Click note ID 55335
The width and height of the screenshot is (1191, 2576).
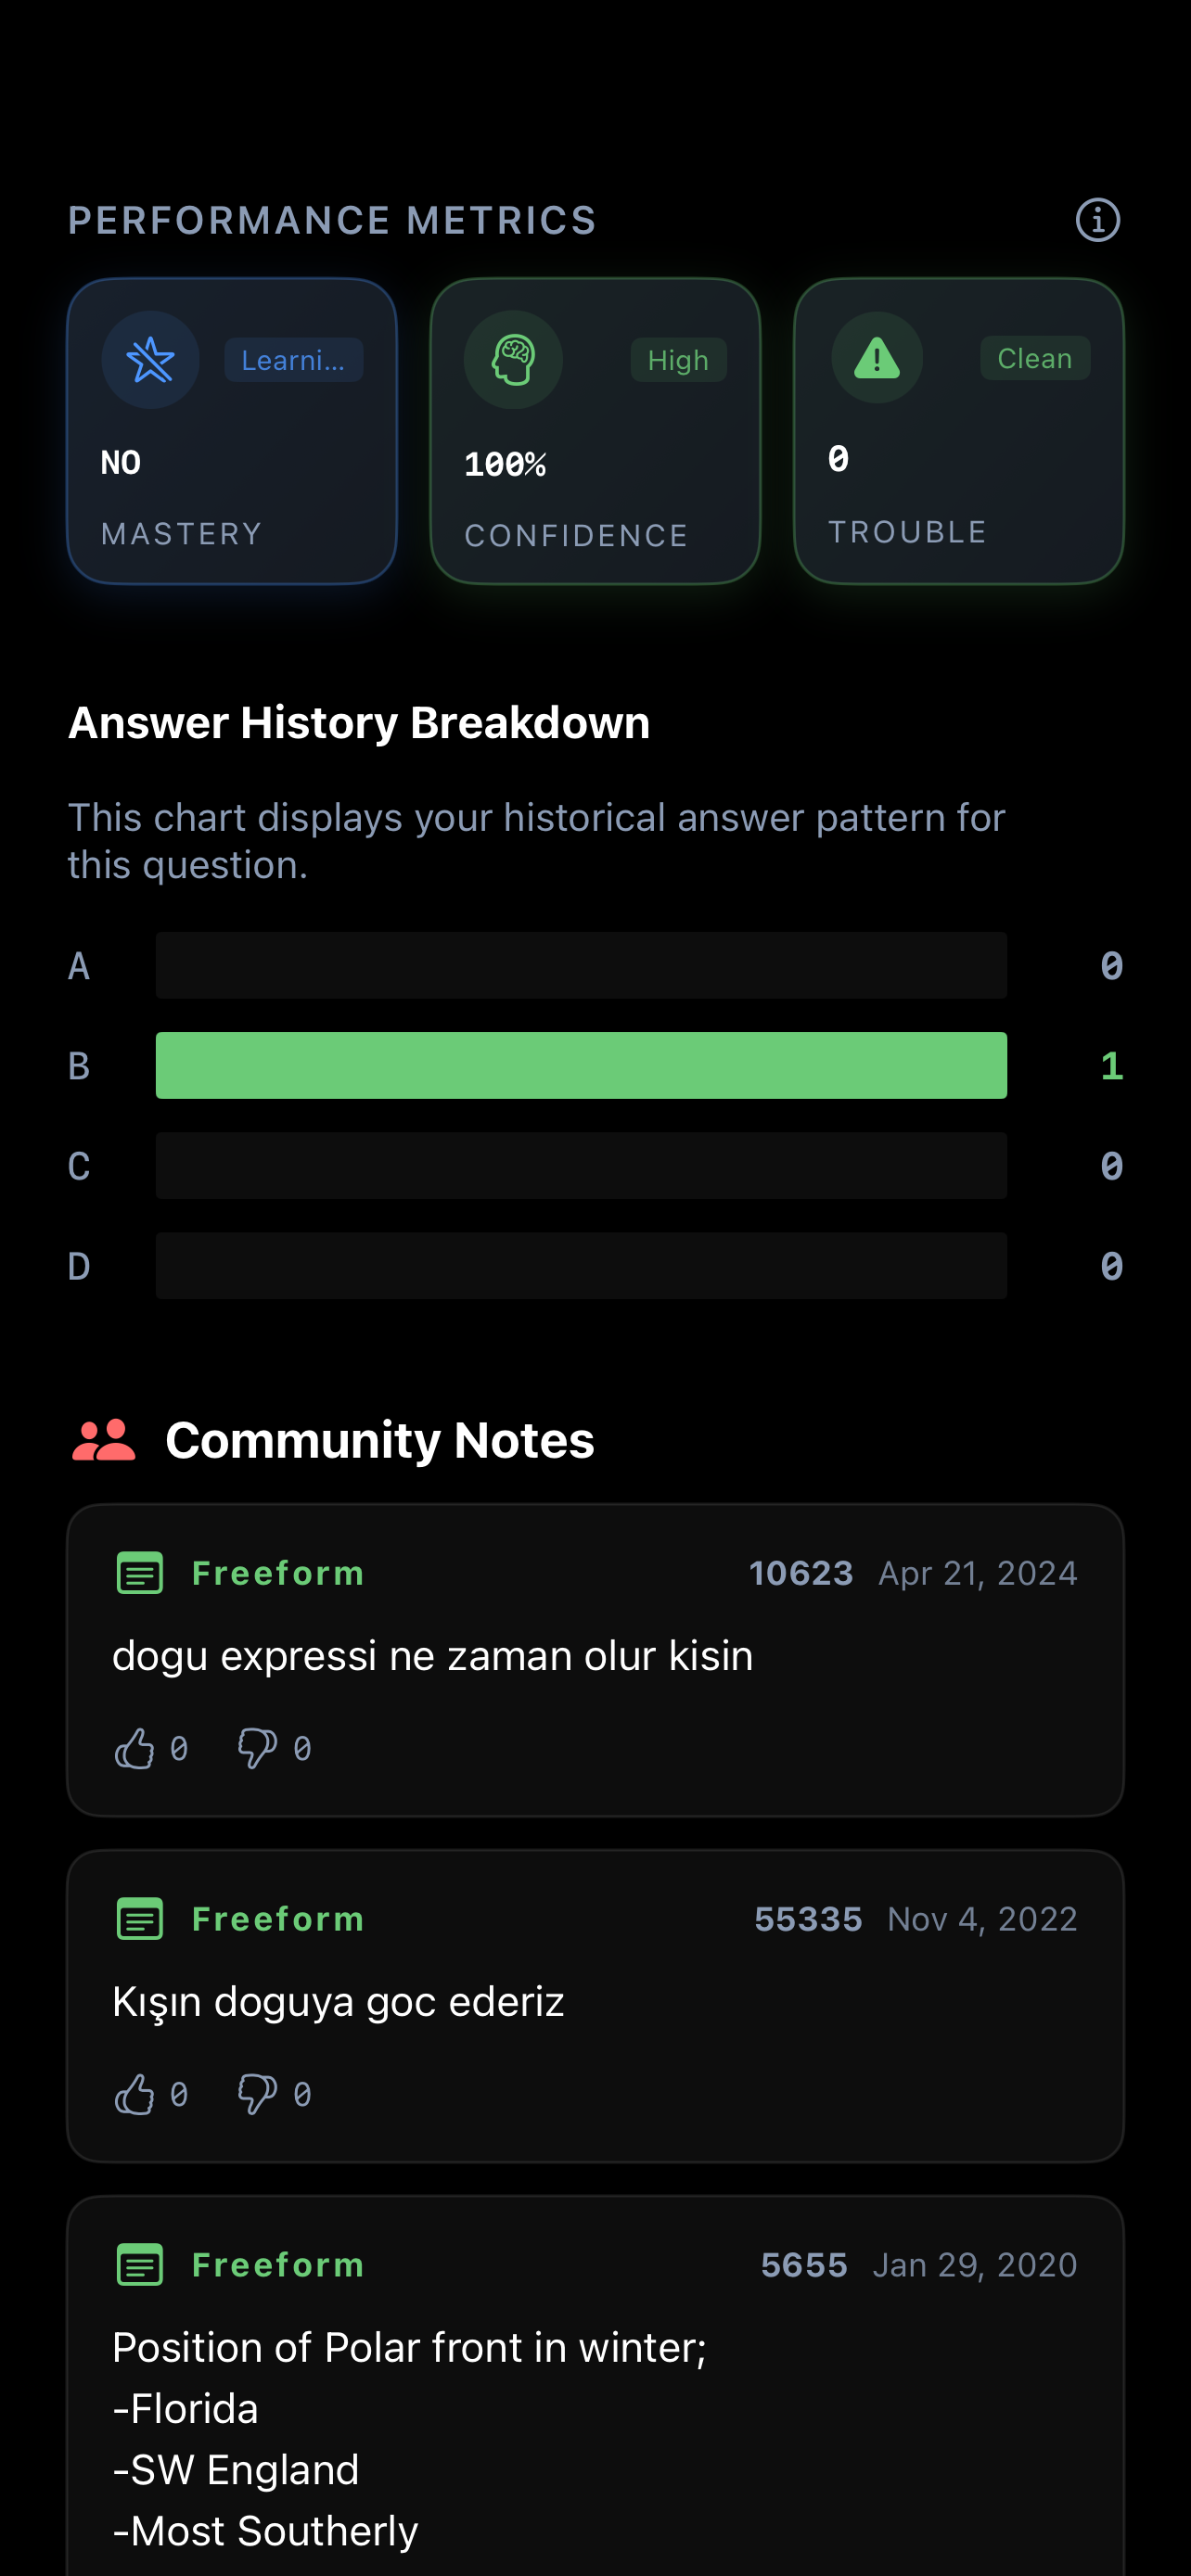807,1919
